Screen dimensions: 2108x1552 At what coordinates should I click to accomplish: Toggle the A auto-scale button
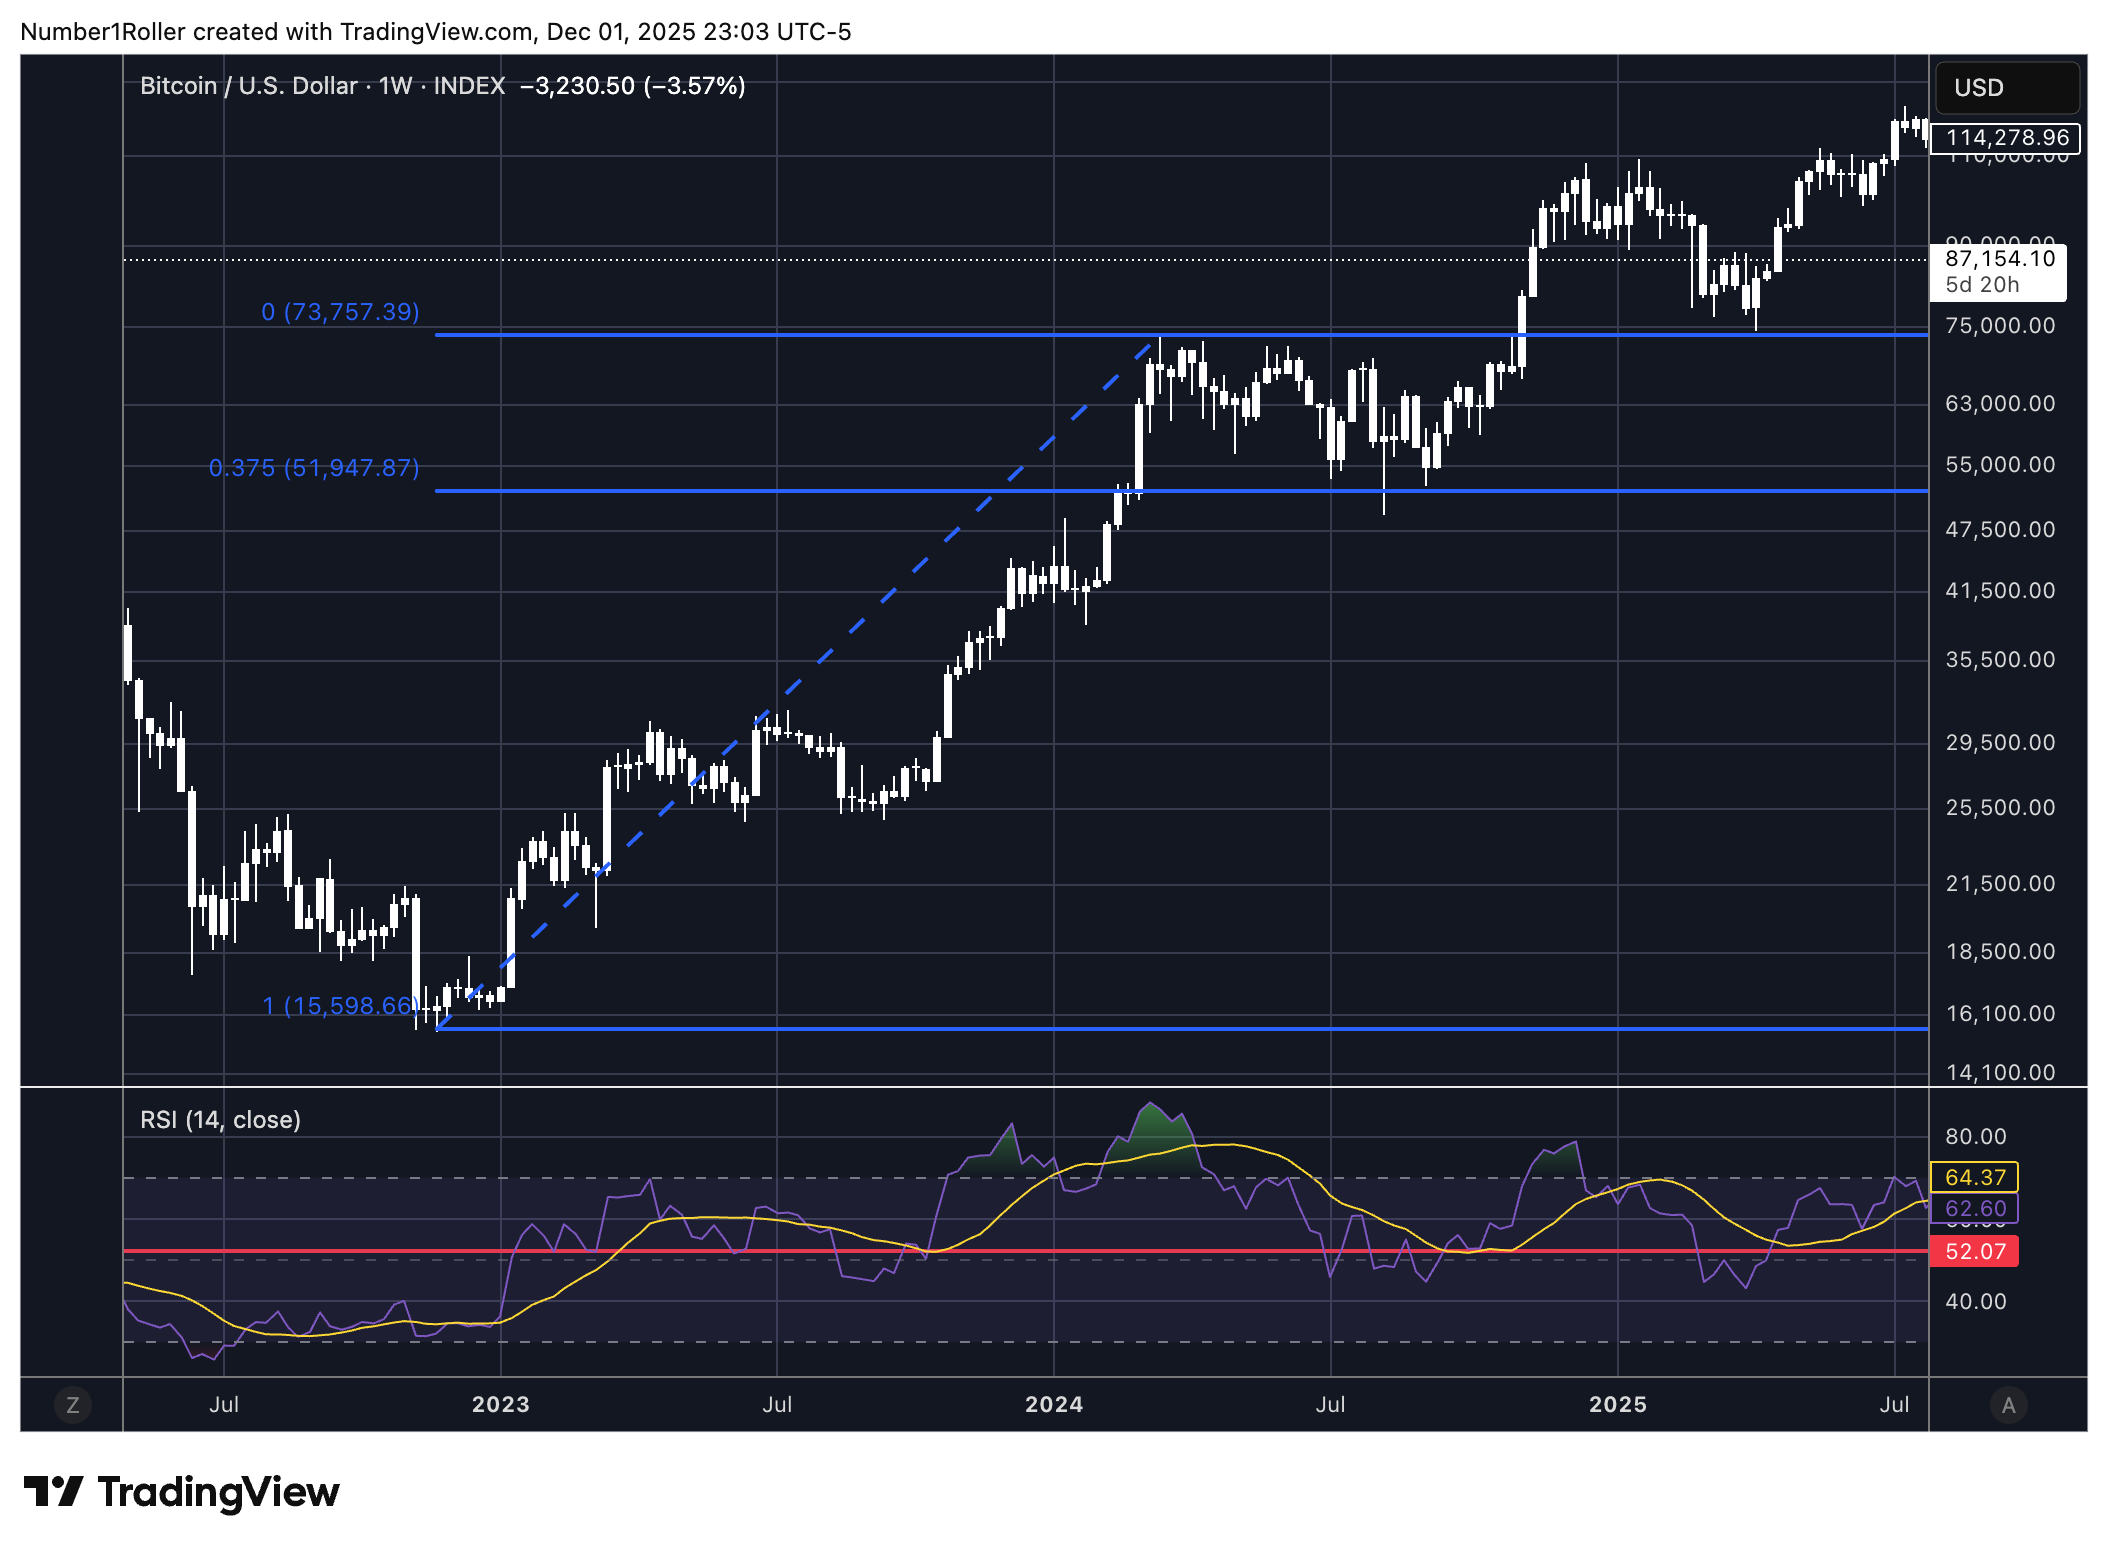2008,1404
